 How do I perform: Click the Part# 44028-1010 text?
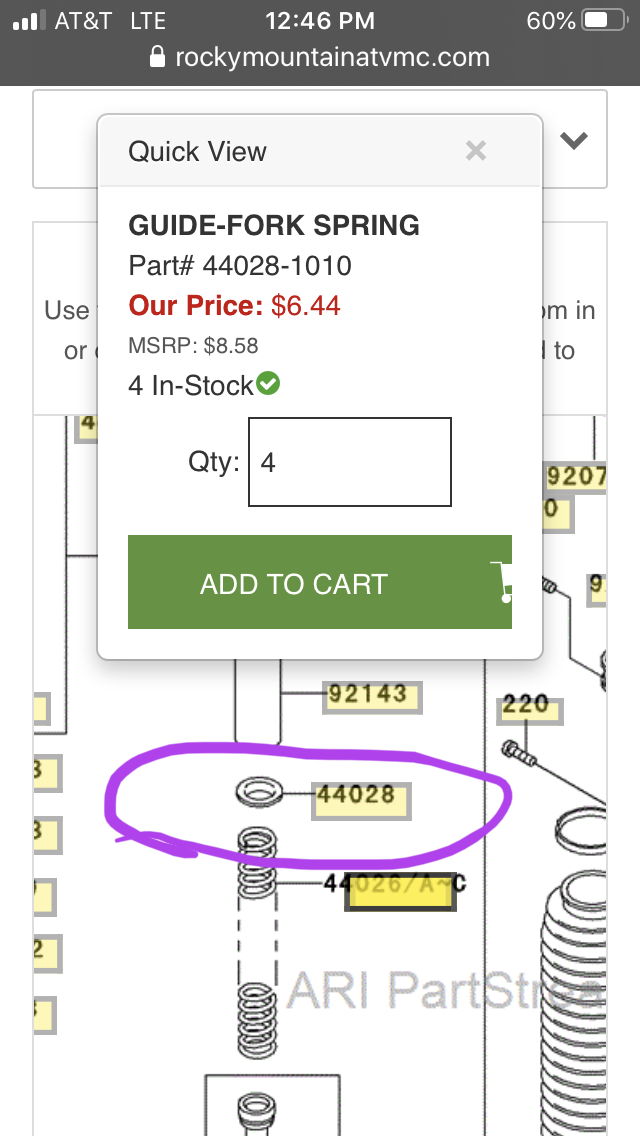pos(240,266)
